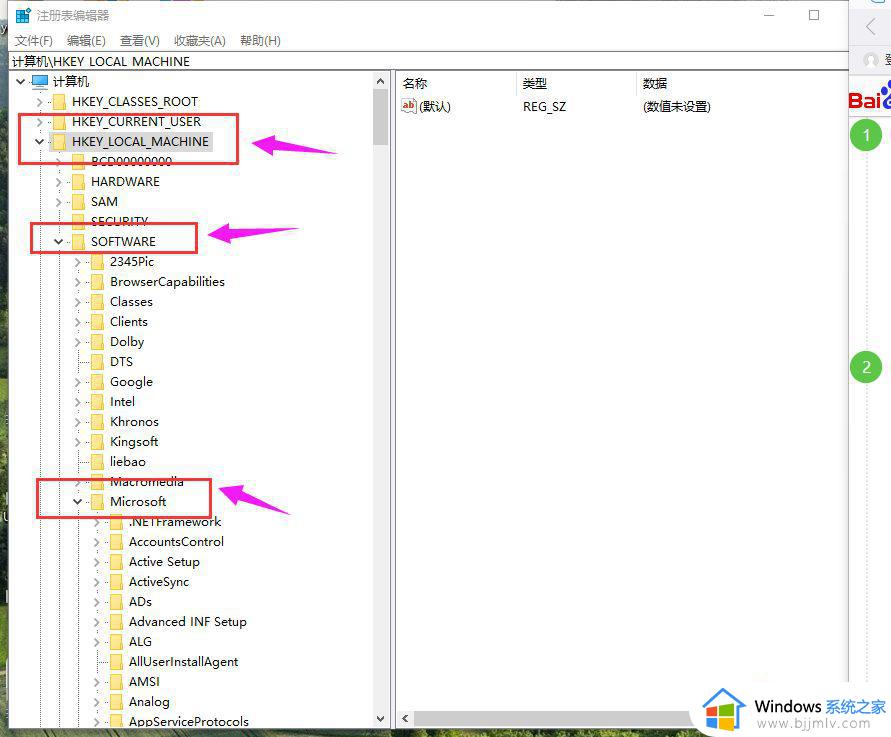Click the registry path address bar
This screenshot has height=737, width=891.
click(x=429, y=61)
